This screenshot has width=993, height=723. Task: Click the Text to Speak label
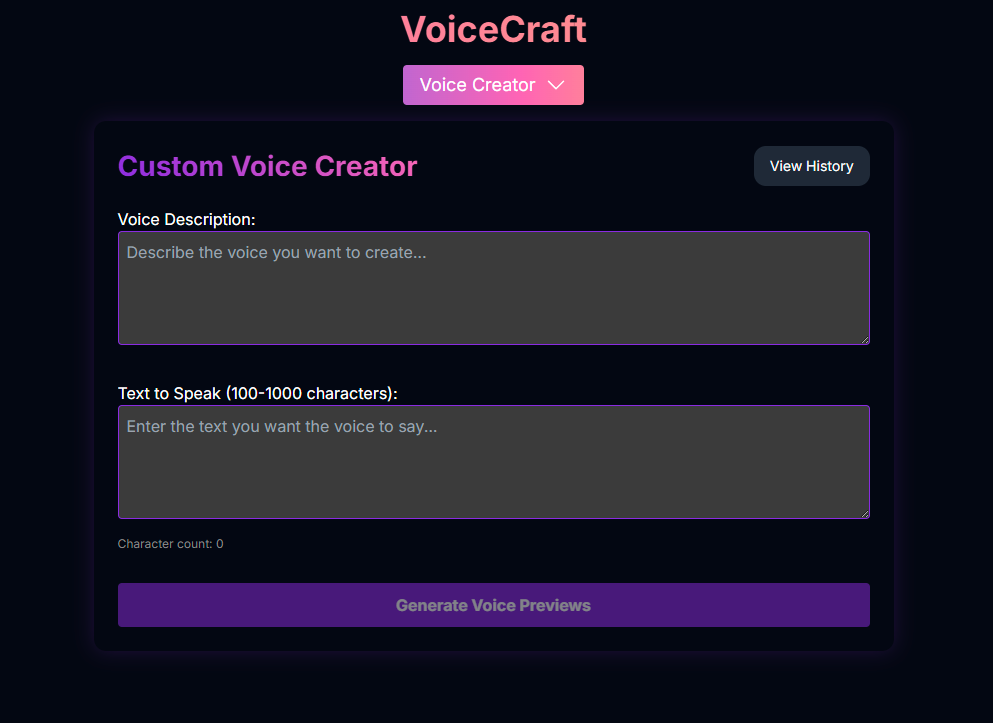tap(258, 394)
